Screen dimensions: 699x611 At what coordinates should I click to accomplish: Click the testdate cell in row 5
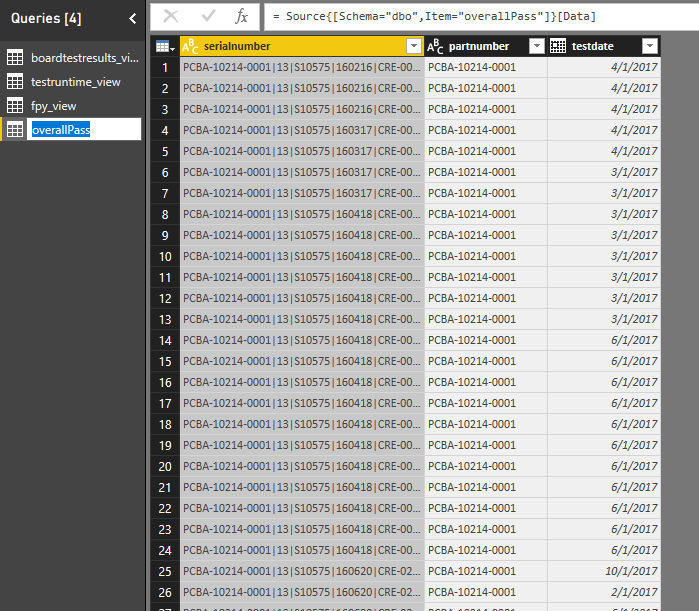pos(604,151)
